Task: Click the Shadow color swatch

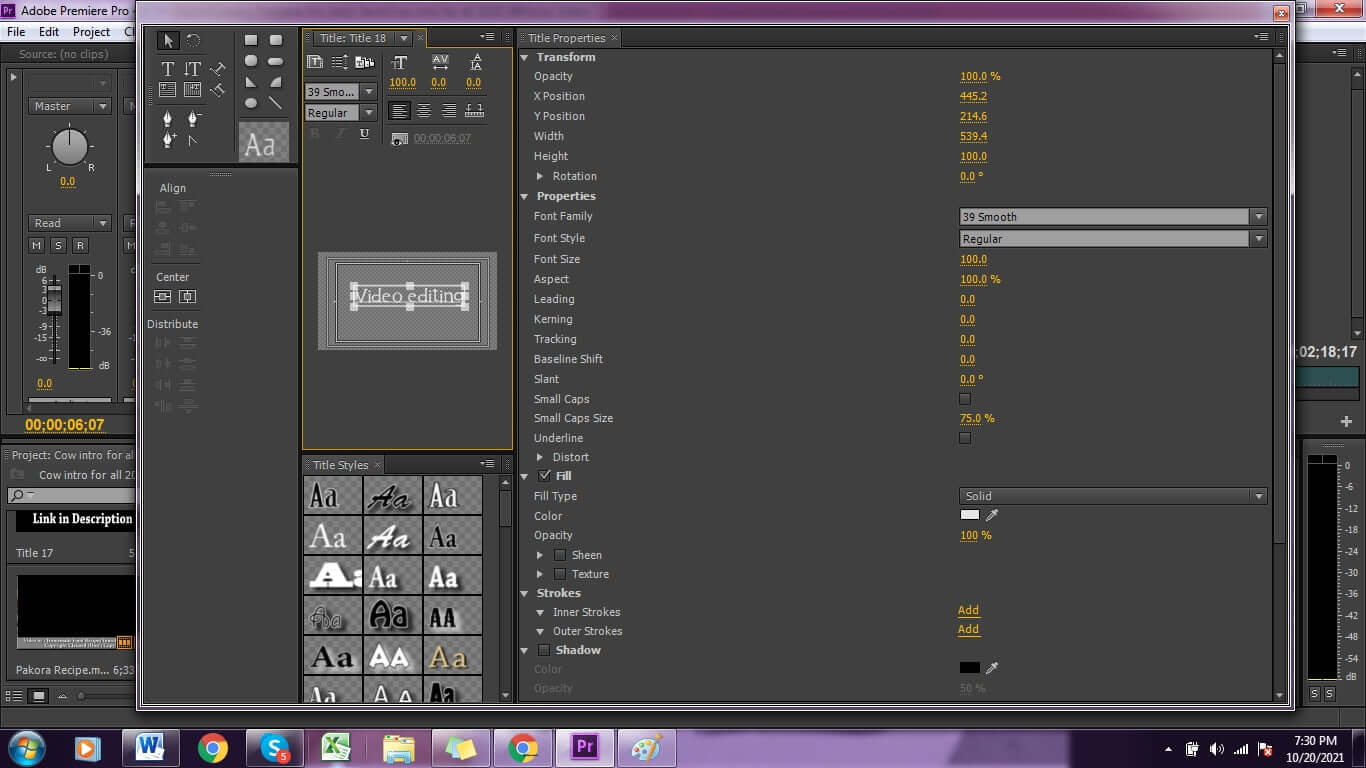Action: tap(970, 668)
